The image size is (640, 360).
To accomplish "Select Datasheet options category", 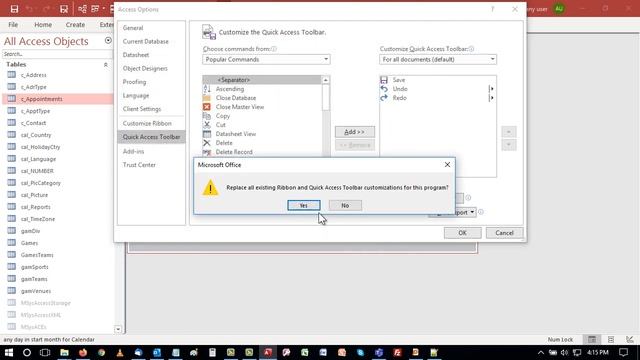I will (x=136, y=55).
